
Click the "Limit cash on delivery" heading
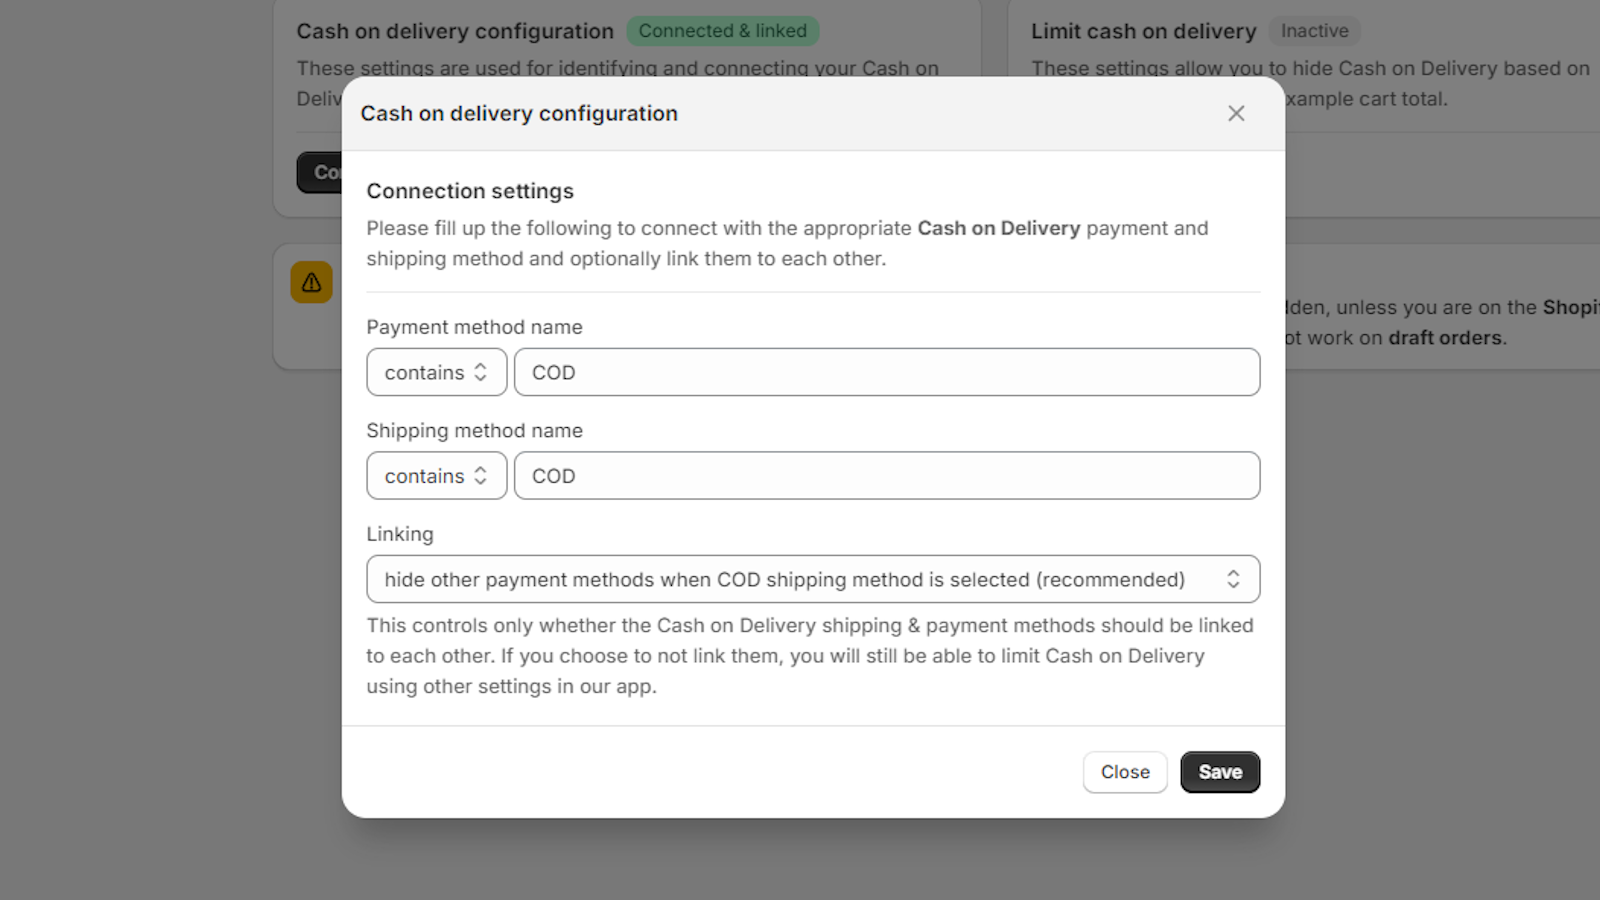[x=1144, y=31]
